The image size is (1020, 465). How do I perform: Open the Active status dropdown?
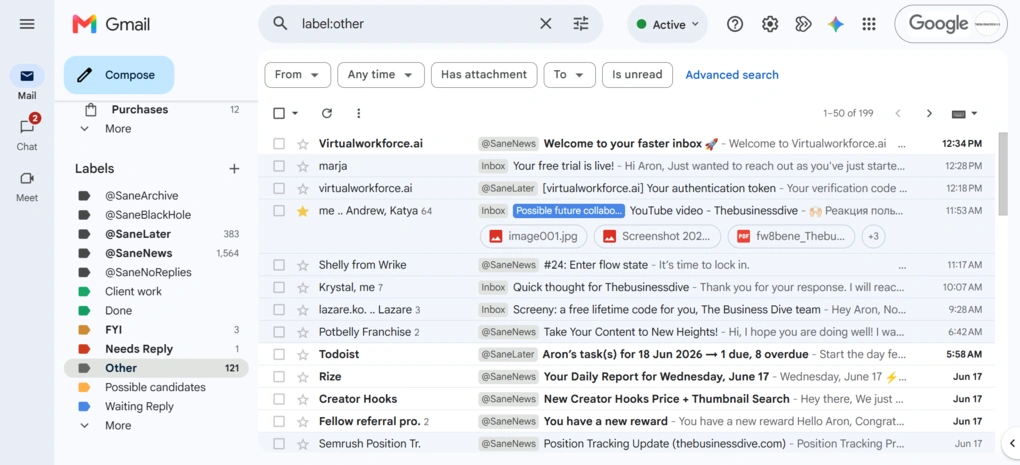point(667,24)
